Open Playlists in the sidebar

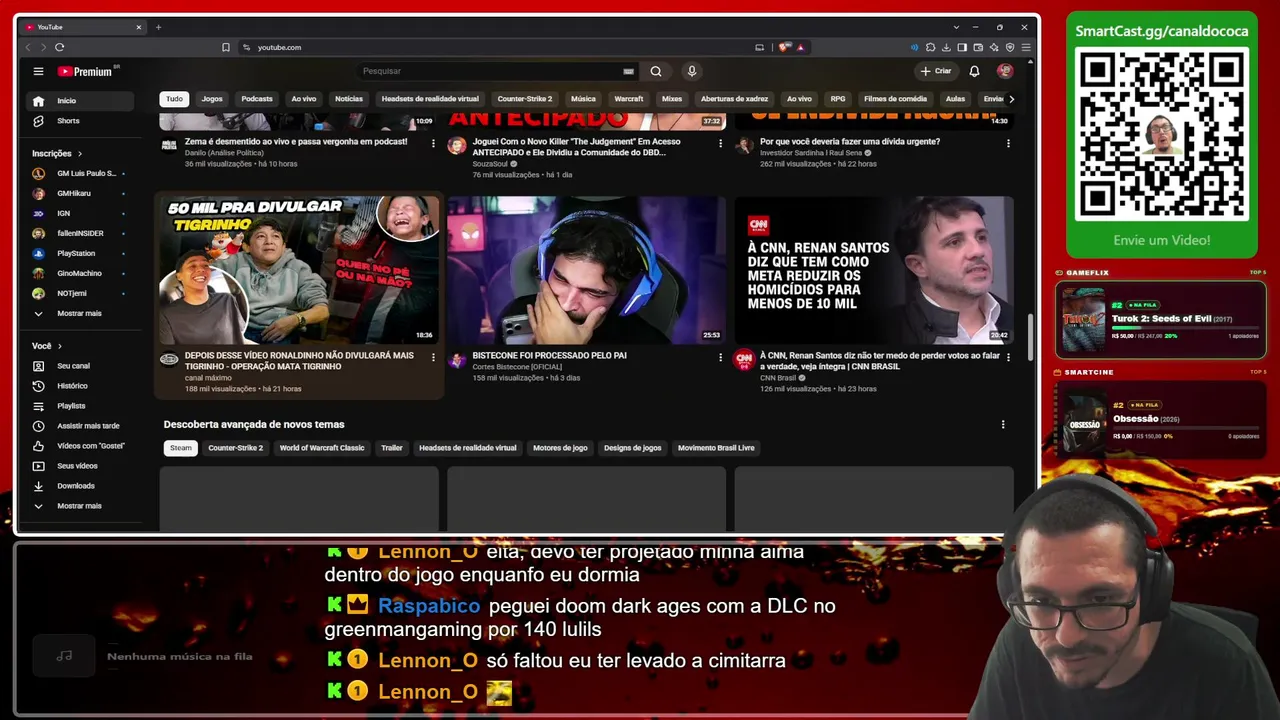click(x=79, y=406)
